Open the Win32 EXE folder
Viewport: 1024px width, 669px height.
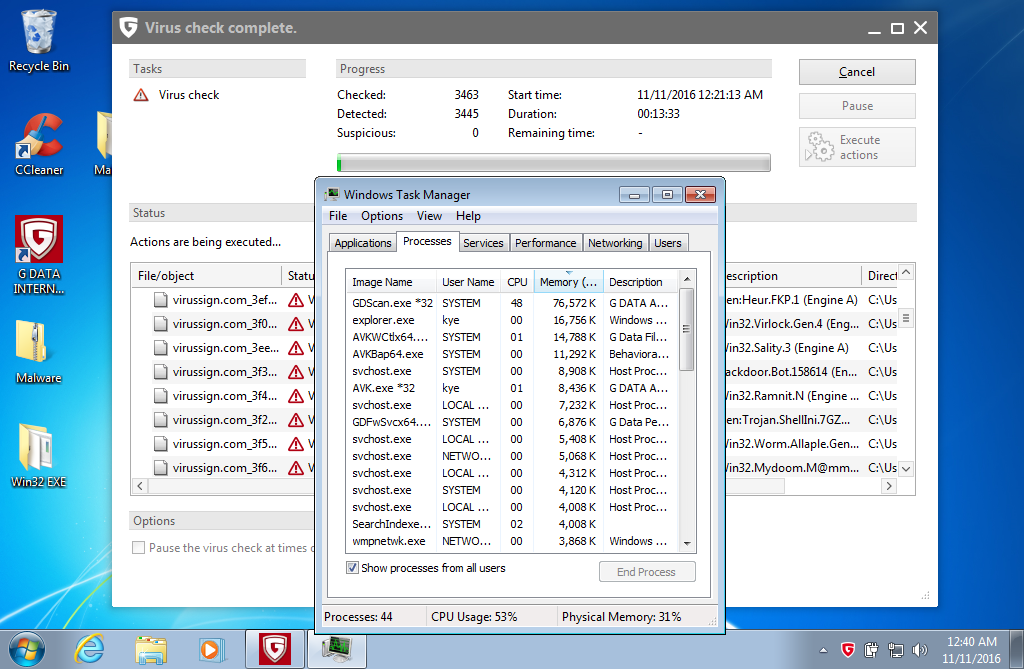pyautogui.click(x=39, y=448)
